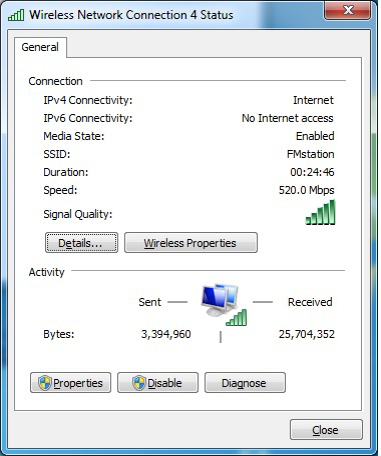Click the shield icon on Properties button
The width and height of the screenshot is (381, 456).
[x=45, y=383]
